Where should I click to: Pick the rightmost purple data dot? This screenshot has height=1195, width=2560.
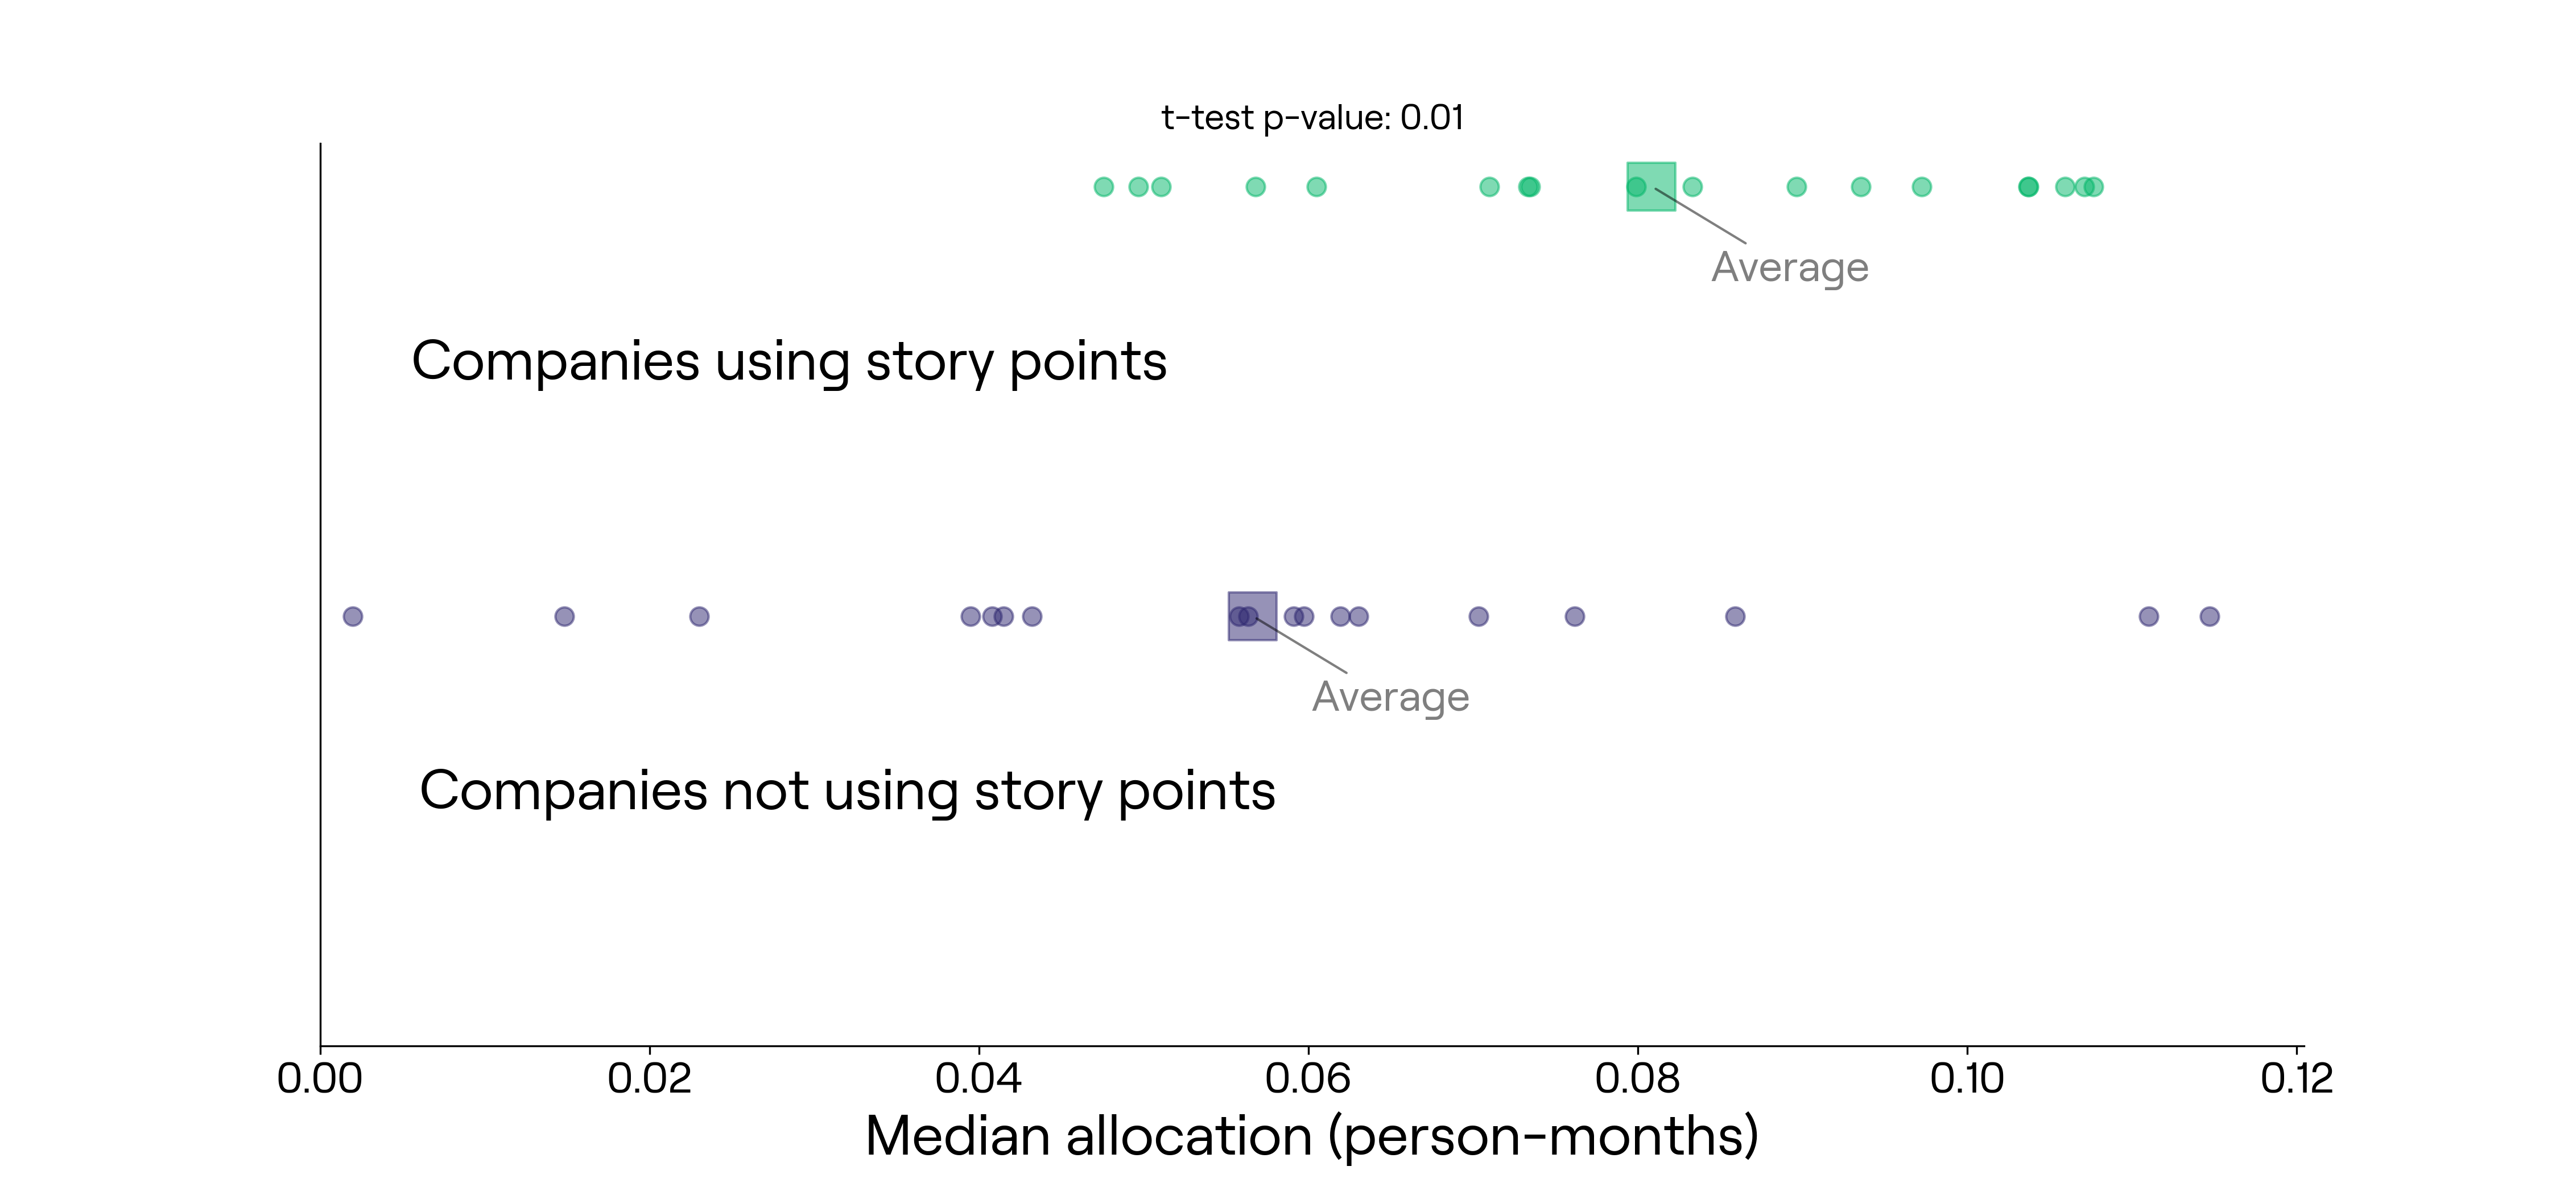[x=2209, y=616]
